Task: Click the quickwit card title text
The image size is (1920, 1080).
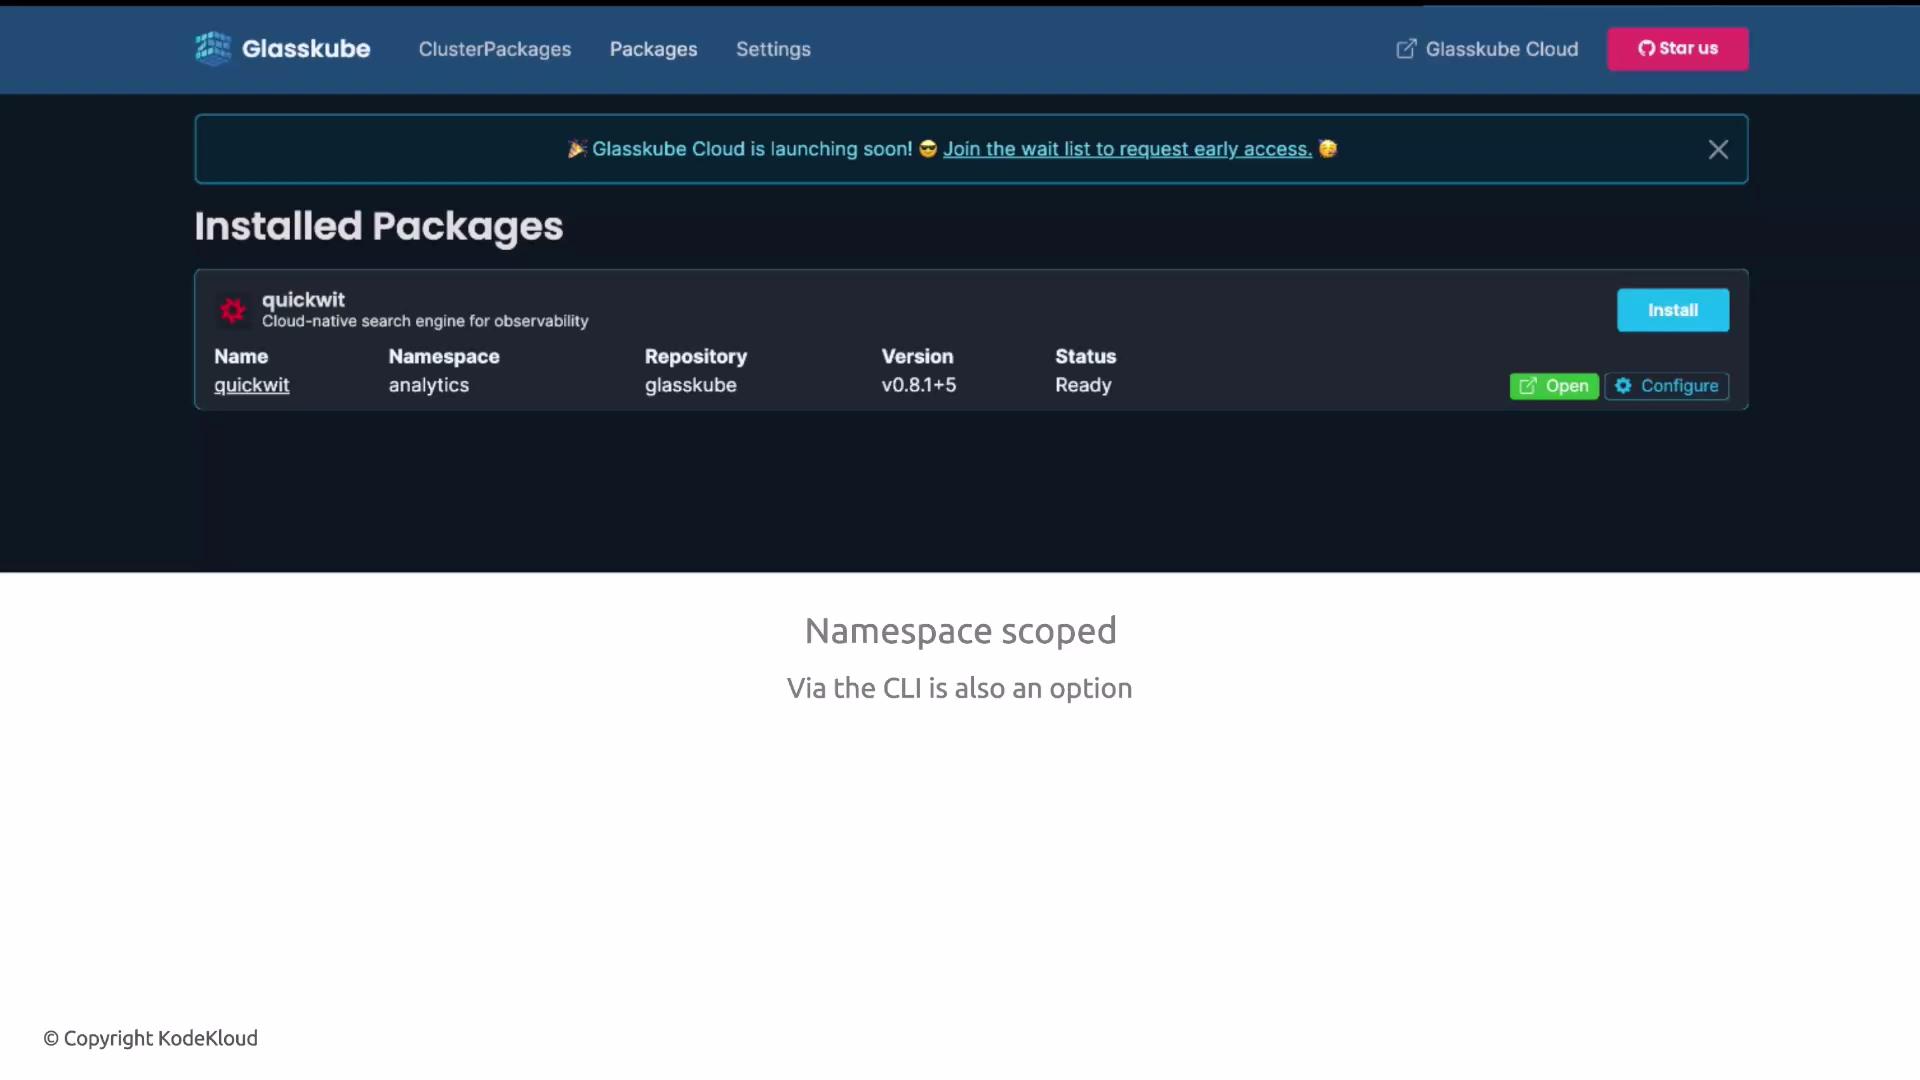Action: point(303,300)
